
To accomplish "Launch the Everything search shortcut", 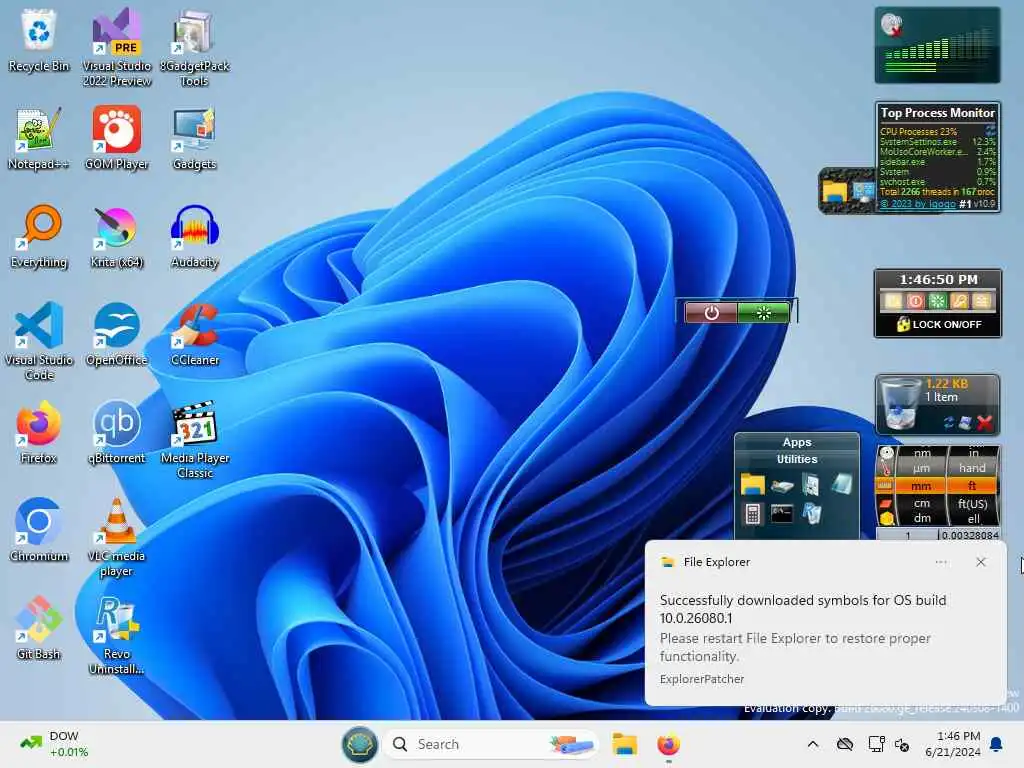I will (39, 236).
